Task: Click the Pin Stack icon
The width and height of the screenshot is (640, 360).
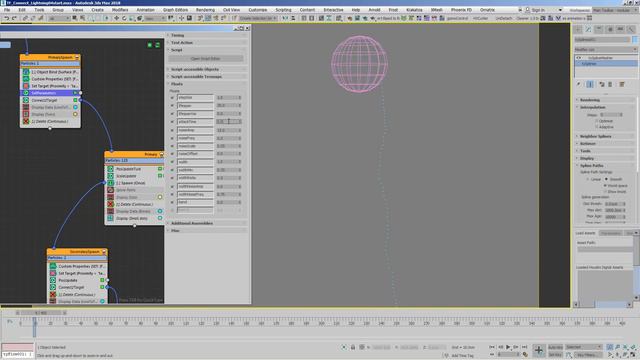Action: tap(579, 84)
